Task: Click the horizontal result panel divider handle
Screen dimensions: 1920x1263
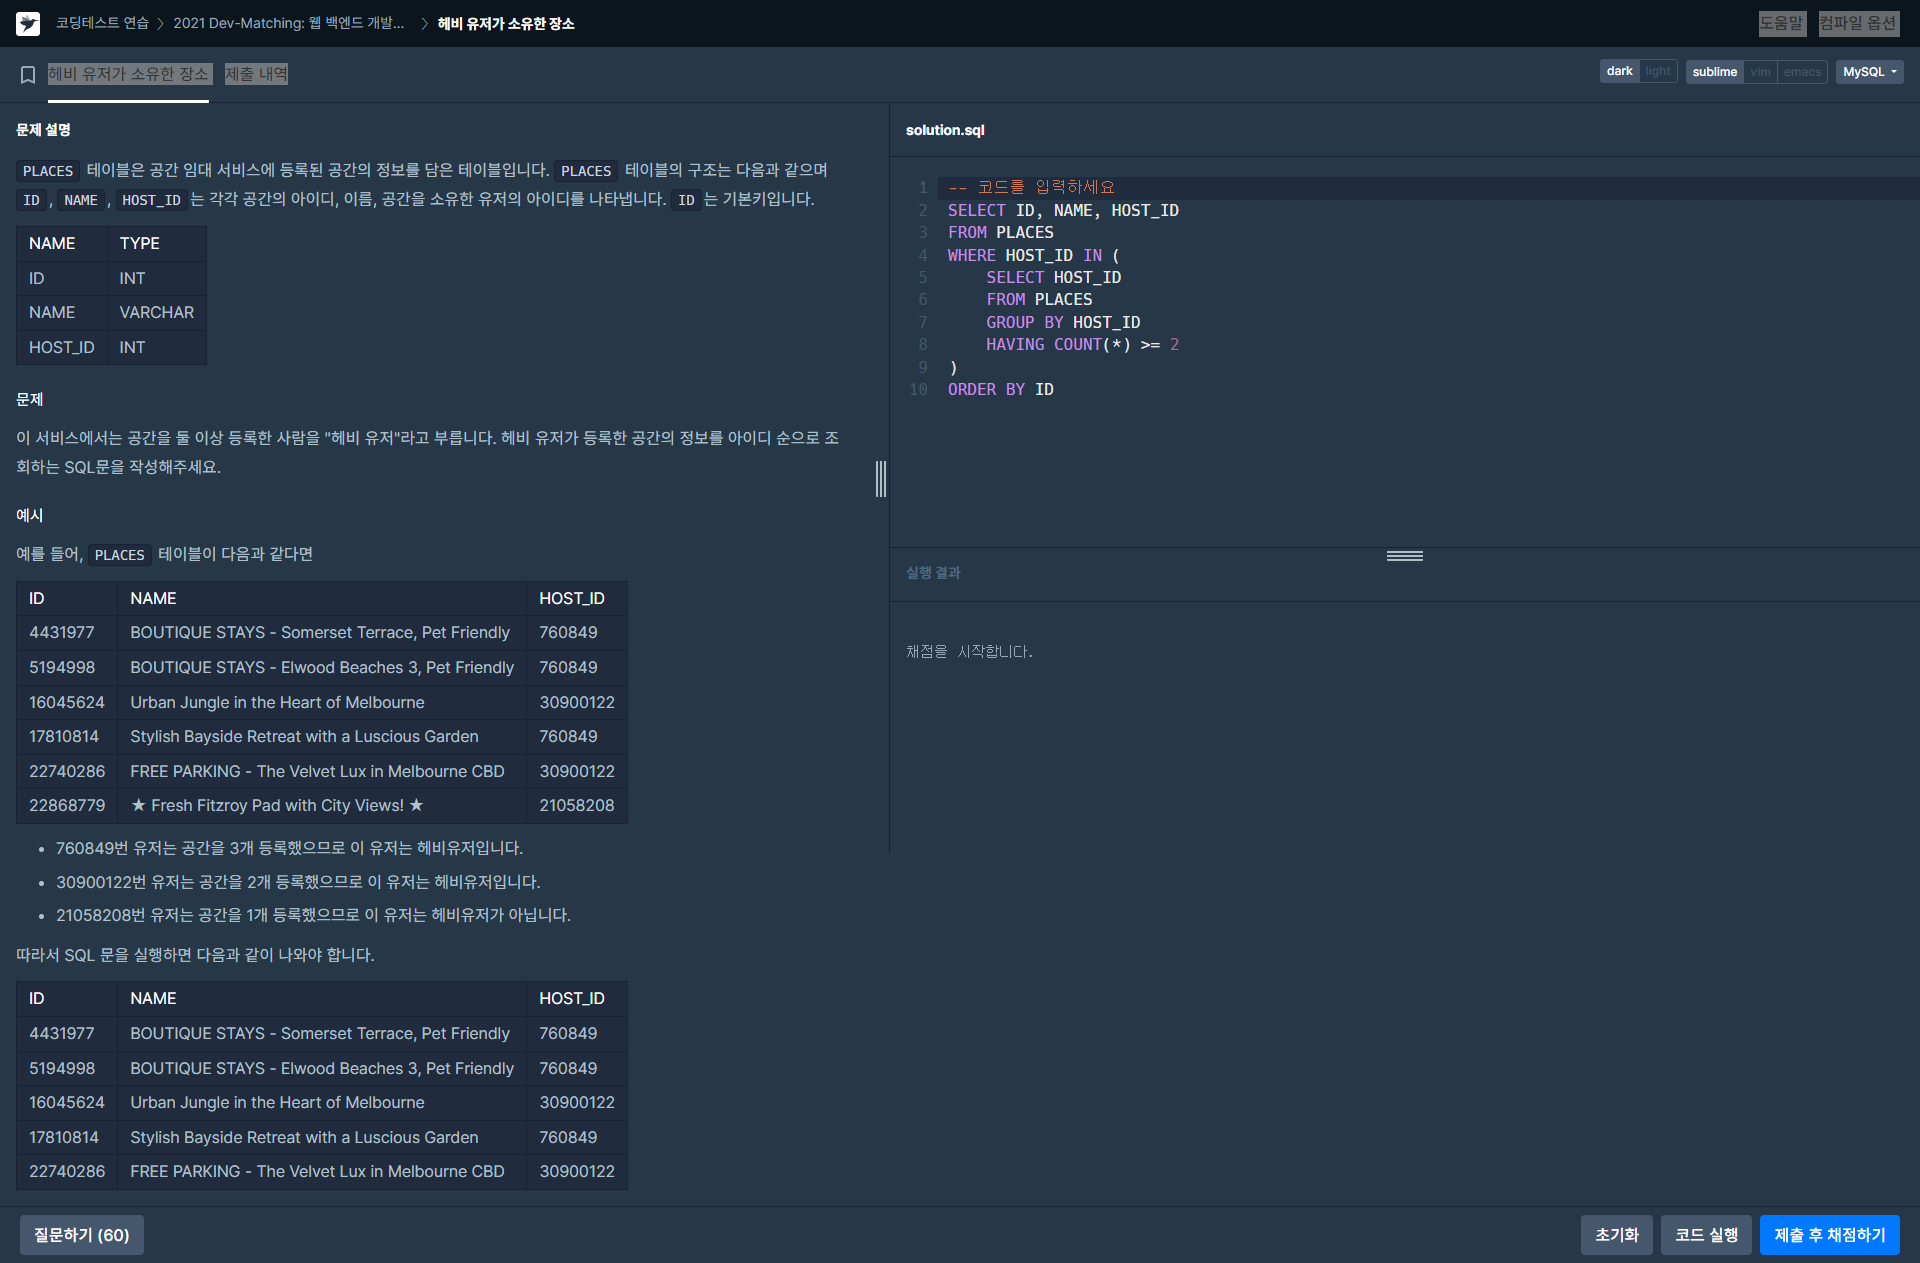Action: (1404, 556)
